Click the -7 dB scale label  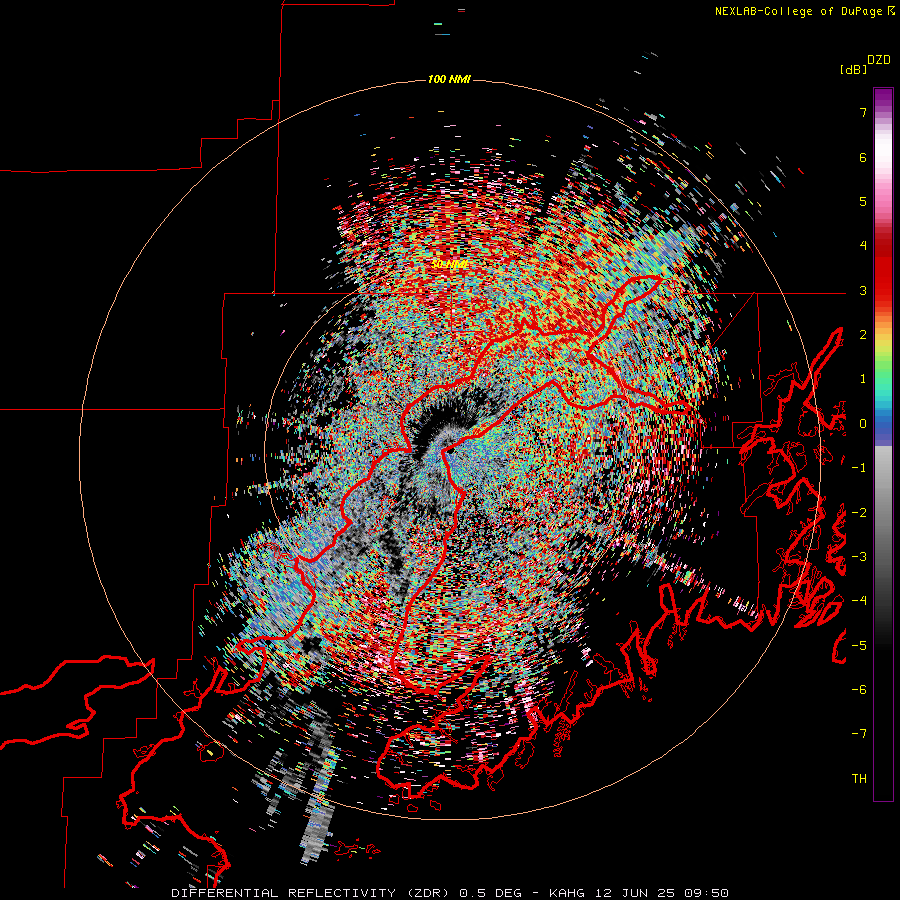tap(859, 734)
